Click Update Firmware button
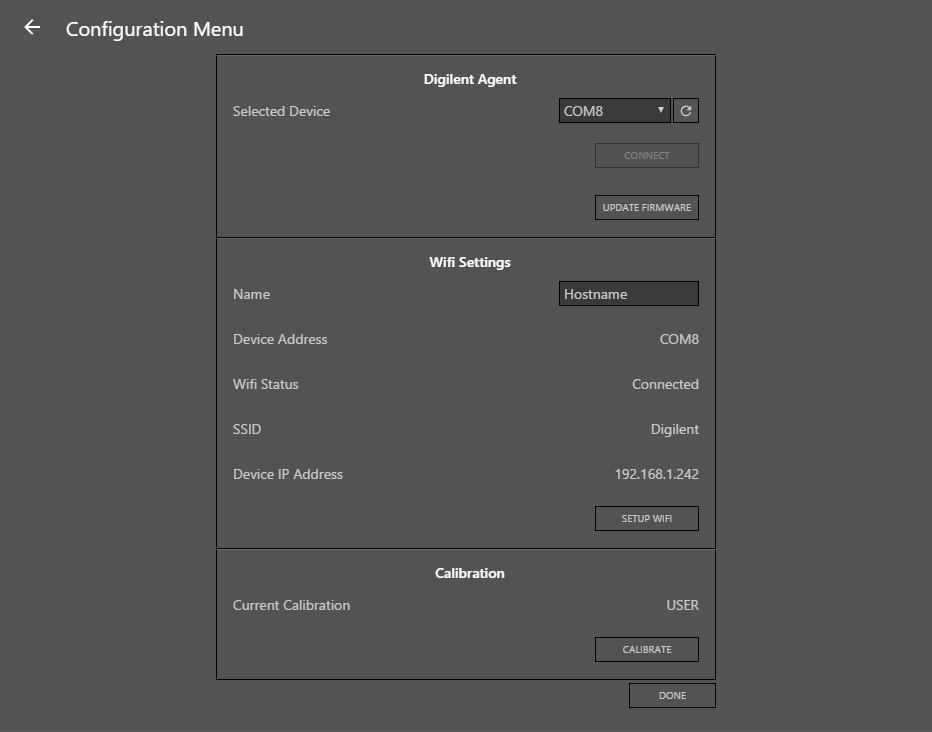Screen dimensions: 932x732 [647, 207]
